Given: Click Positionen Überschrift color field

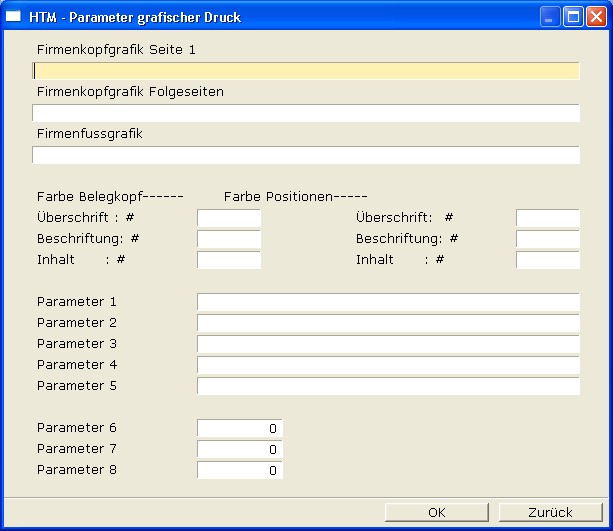Looking at the screenshot, I should [x=547, y=218].
